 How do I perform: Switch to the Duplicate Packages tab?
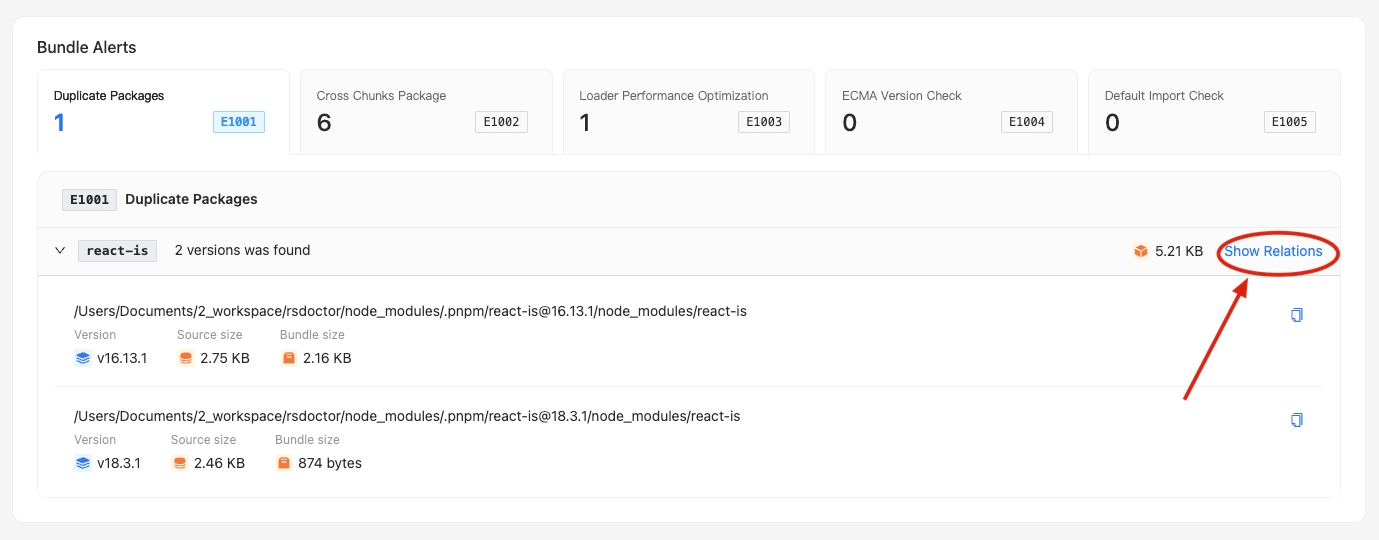[x=163, y=112]
